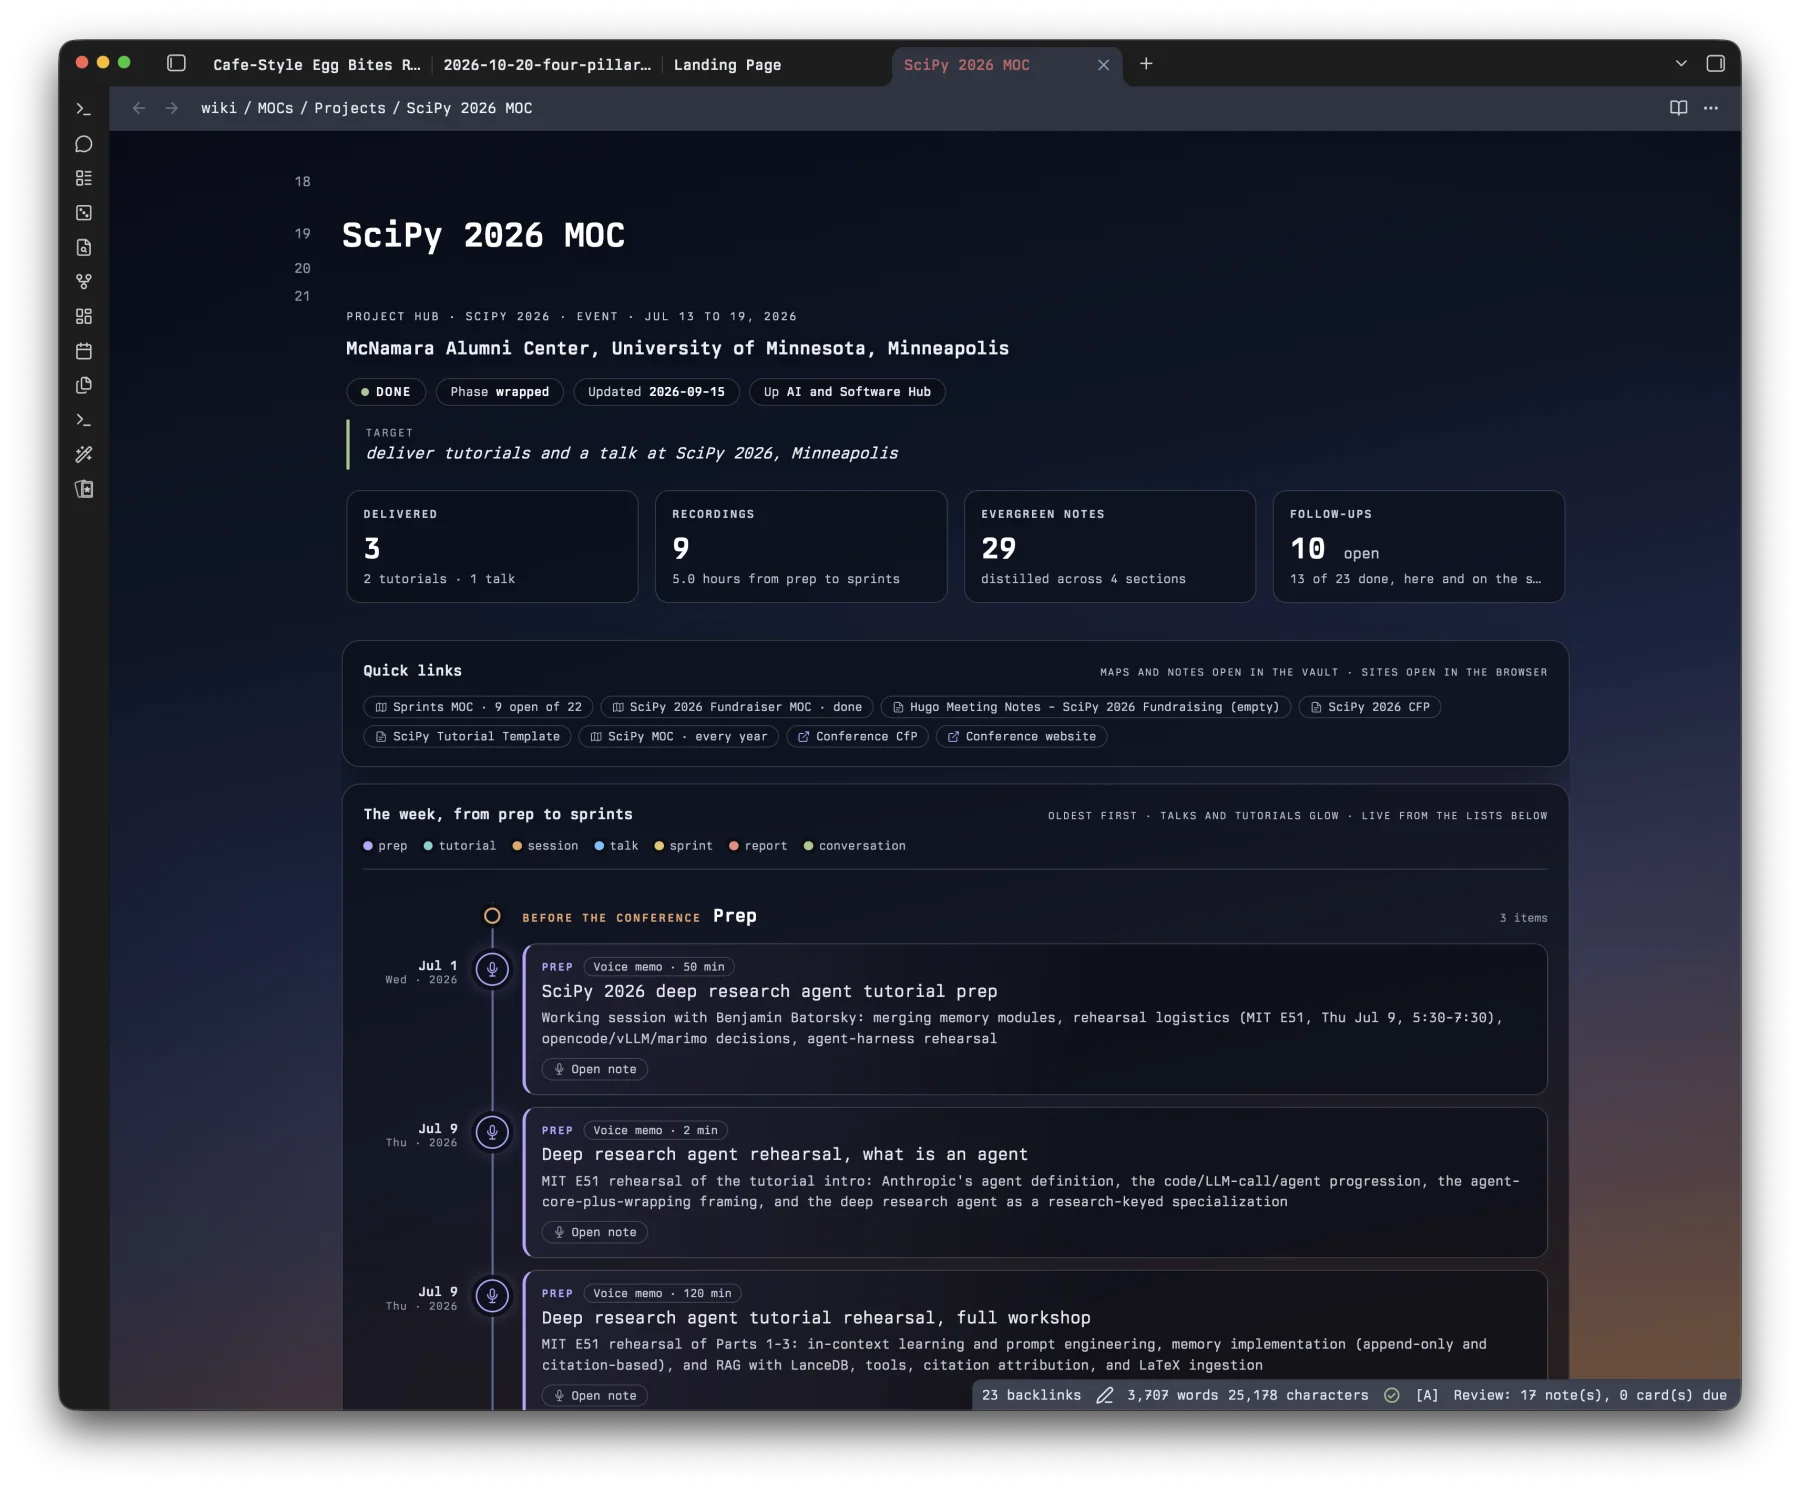Open Conference CfP external link
Screen dimensions: 1800x1488
tap(858, 737)
